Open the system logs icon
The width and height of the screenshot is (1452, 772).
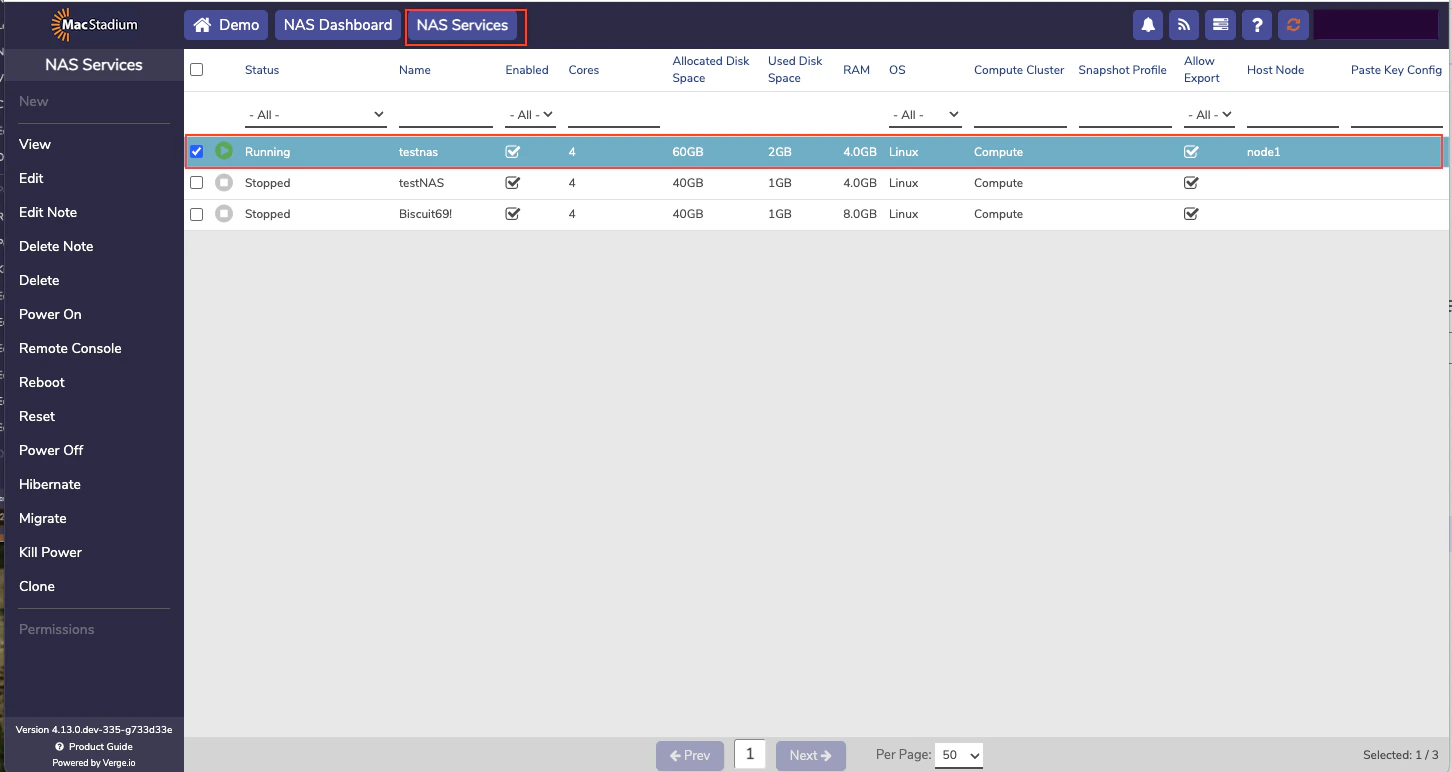coord(1220,24)
